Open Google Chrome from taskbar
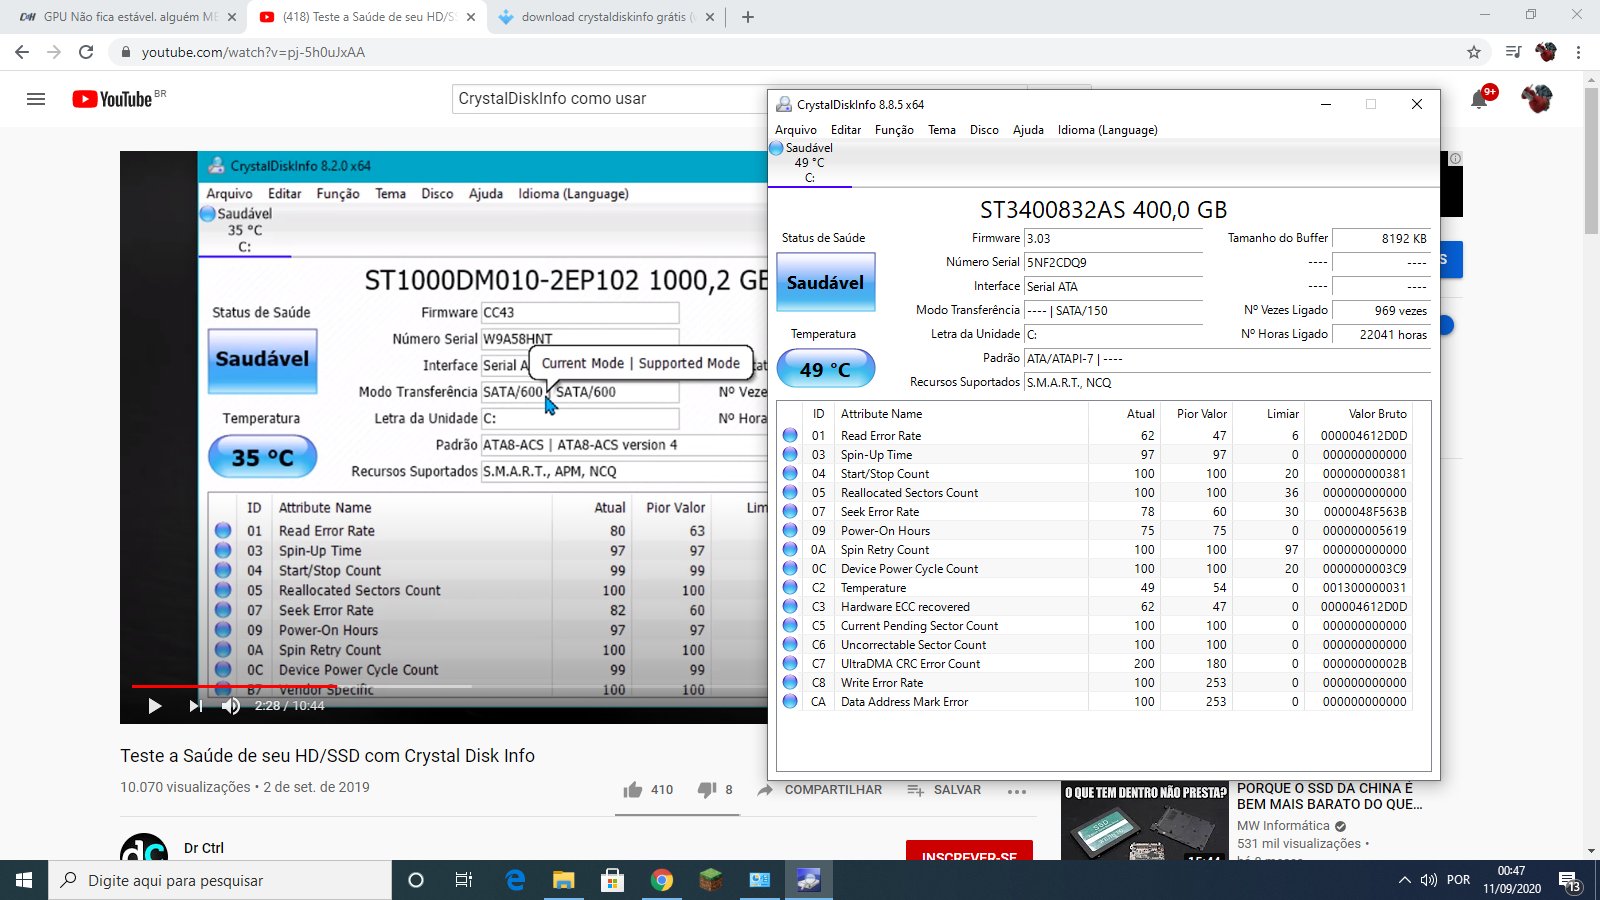Screen dimensions: 1600x900 661,880
